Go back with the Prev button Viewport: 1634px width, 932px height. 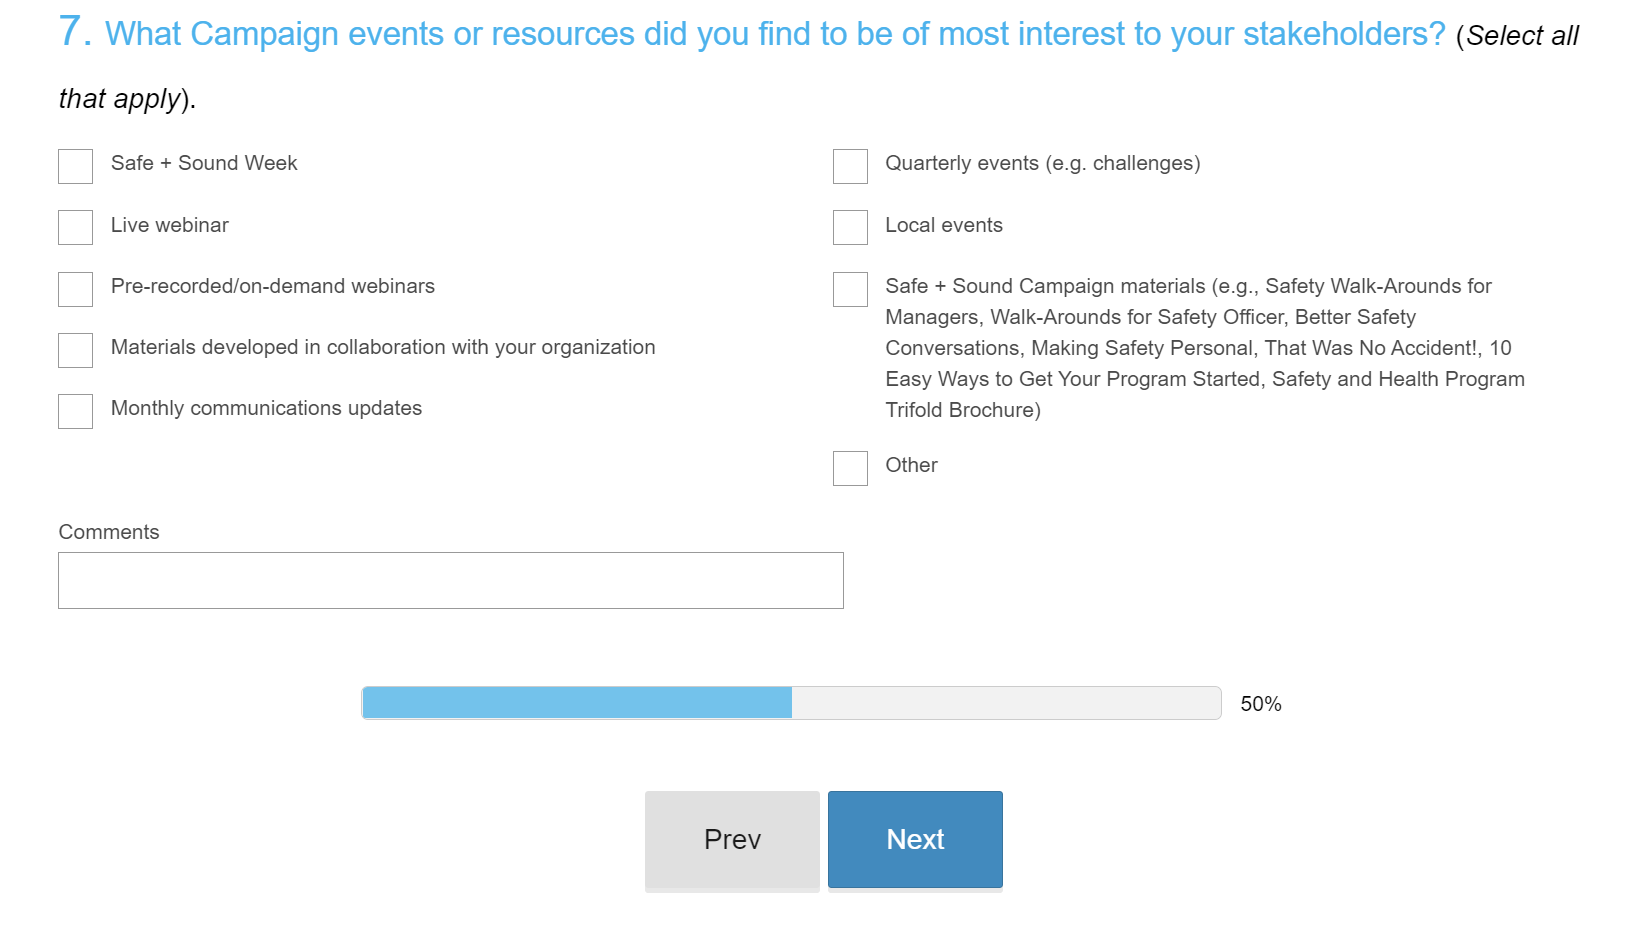732,839
